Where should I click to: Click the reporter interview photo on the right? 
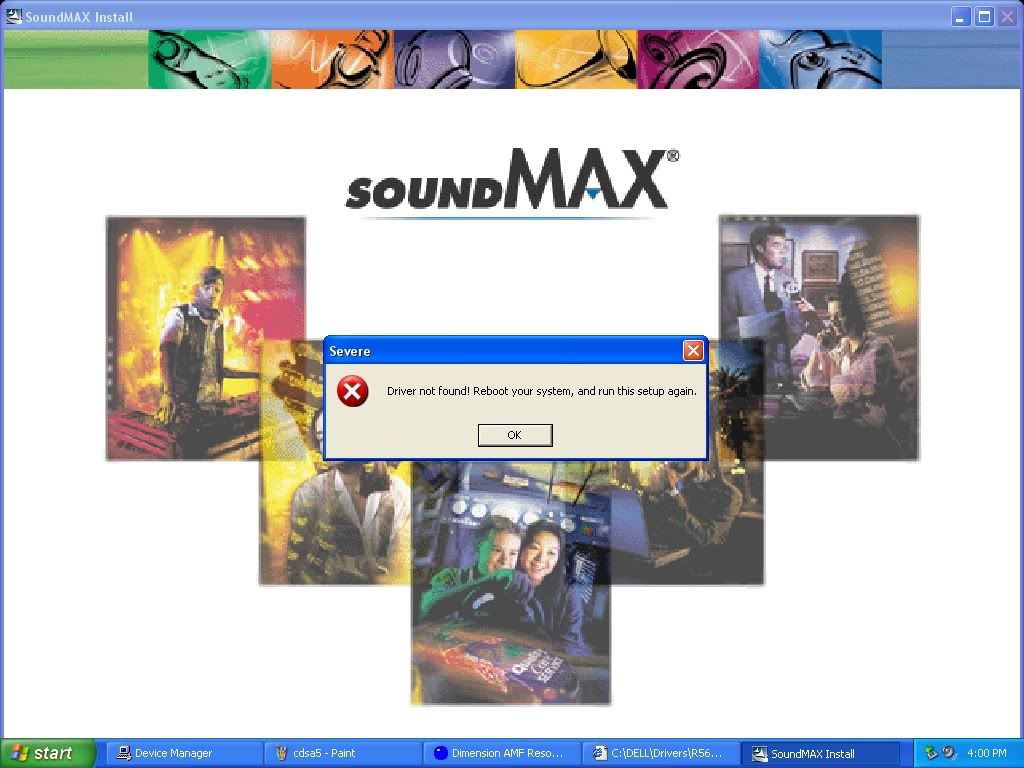click(819, 338)
